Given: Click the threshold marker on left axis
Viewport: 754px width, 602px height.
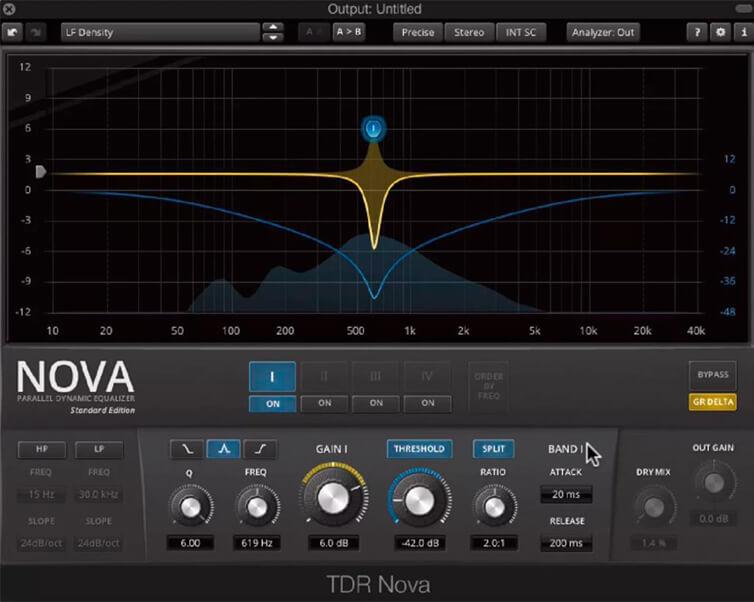Looking at the screenshot, I should (x=41, y=172).
